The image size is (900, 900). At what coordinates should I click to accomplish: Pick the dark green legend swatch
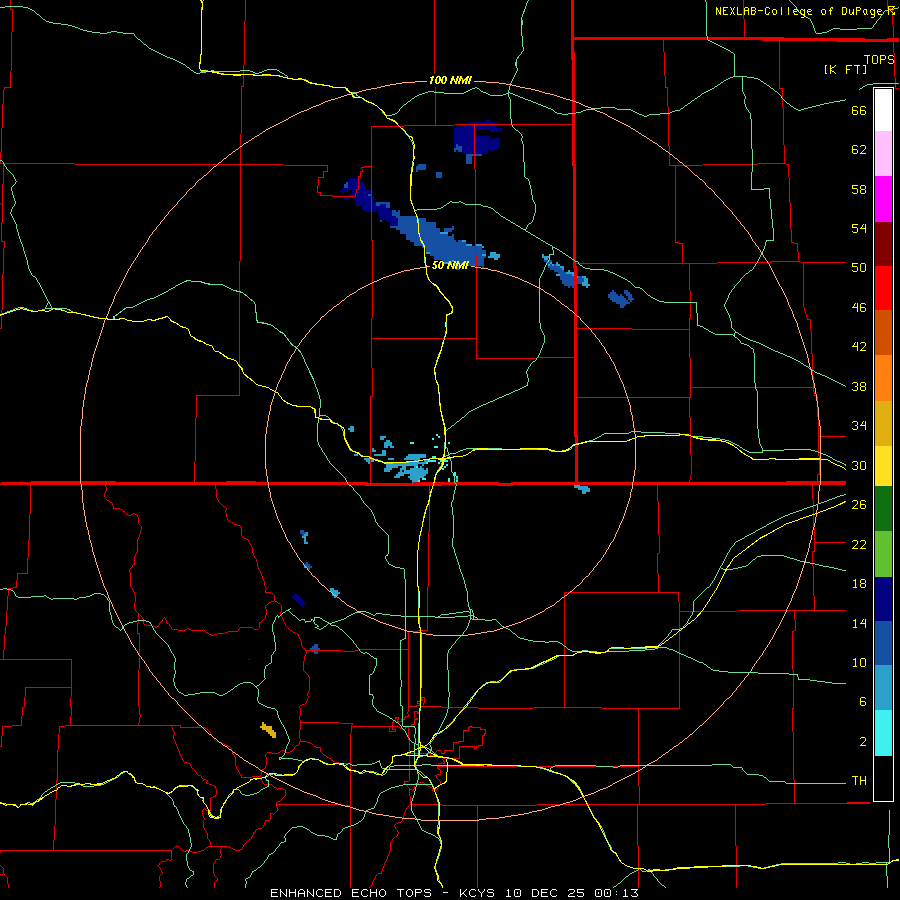pyautogui.click(x=883, y=509)
